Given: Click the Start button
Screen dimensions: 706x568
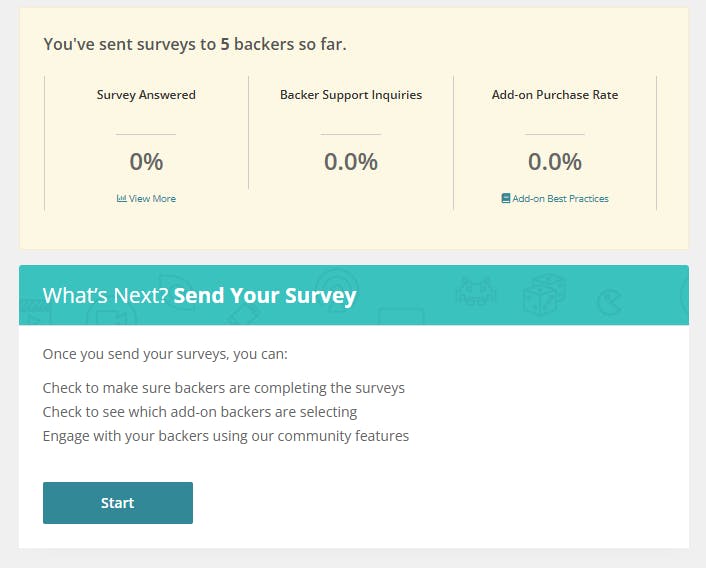Looking at the screenshot, I should tap(118, 503).
